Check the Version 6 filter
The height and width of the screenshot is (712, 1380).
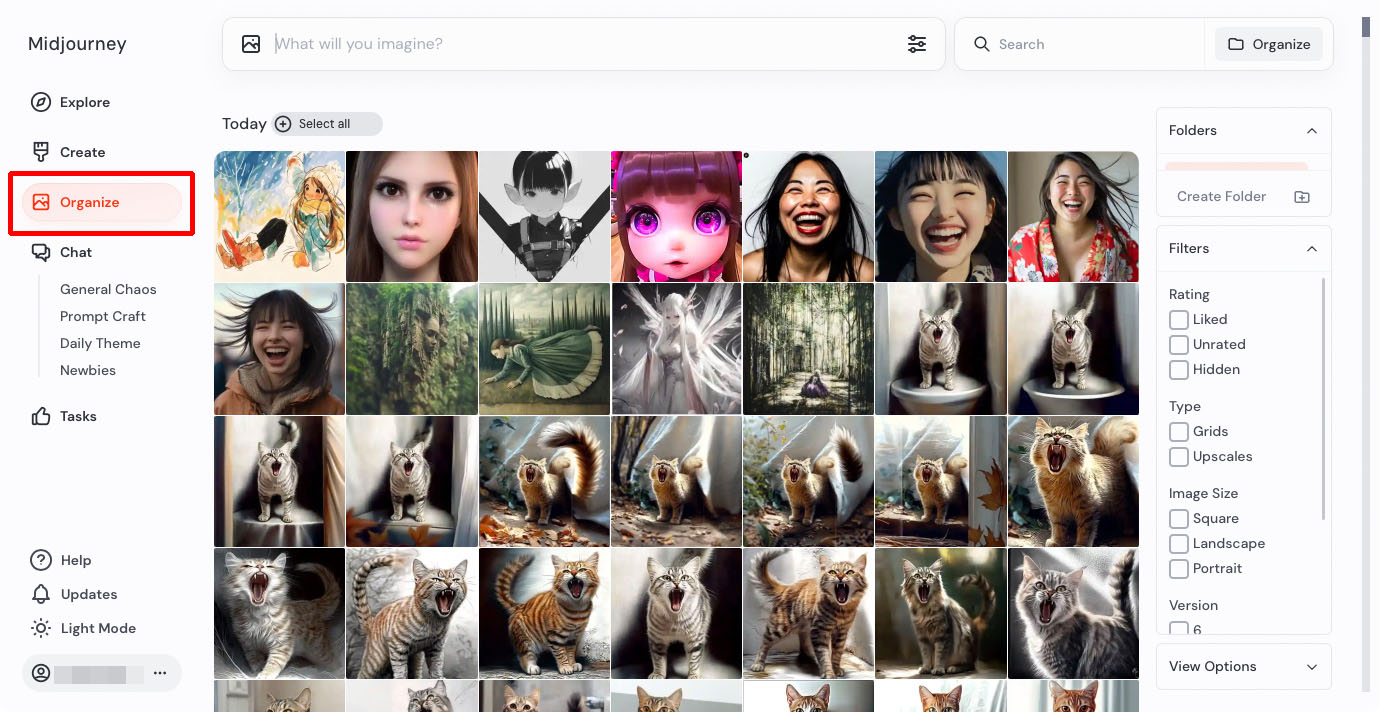1179,628
